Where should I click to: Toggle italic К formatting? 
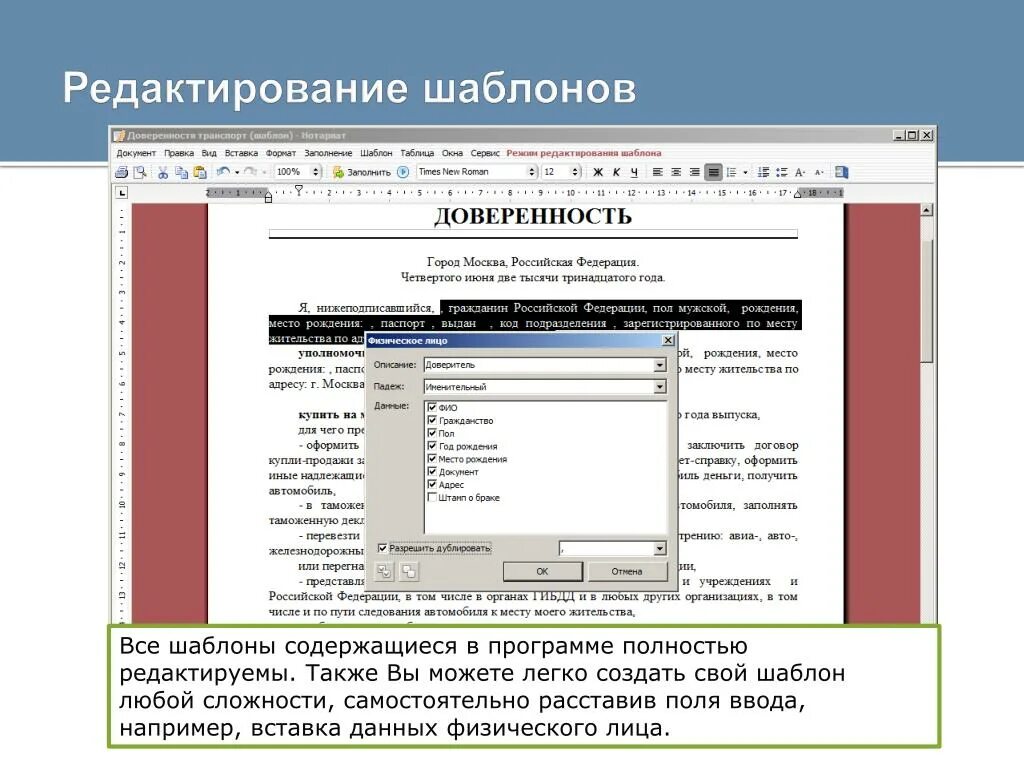[x=616, y=172]
